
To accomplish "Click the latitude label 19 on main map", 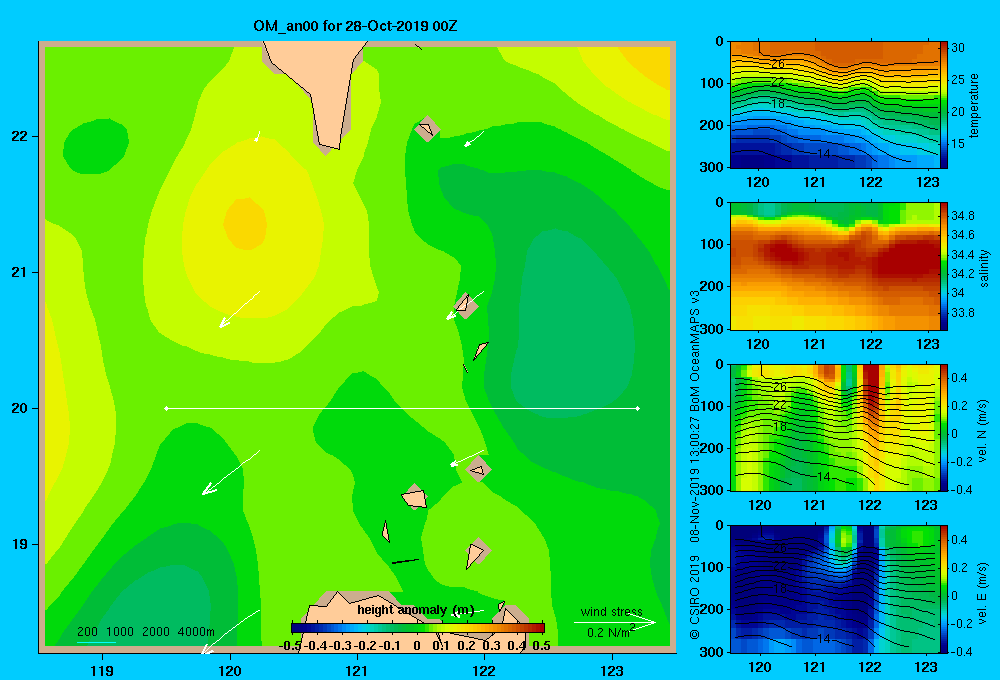I will pos(20,544).
